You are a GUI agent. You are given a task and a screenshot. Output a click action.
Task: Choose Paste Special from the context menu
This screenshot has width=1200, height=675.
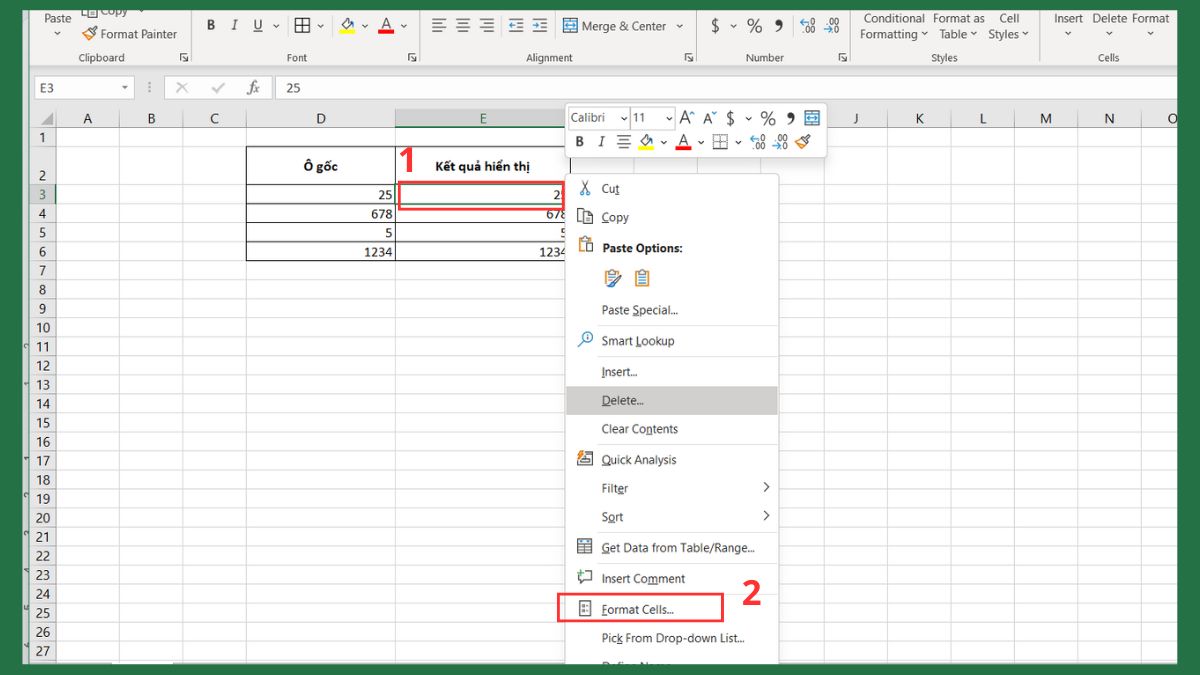coord(639,310)
